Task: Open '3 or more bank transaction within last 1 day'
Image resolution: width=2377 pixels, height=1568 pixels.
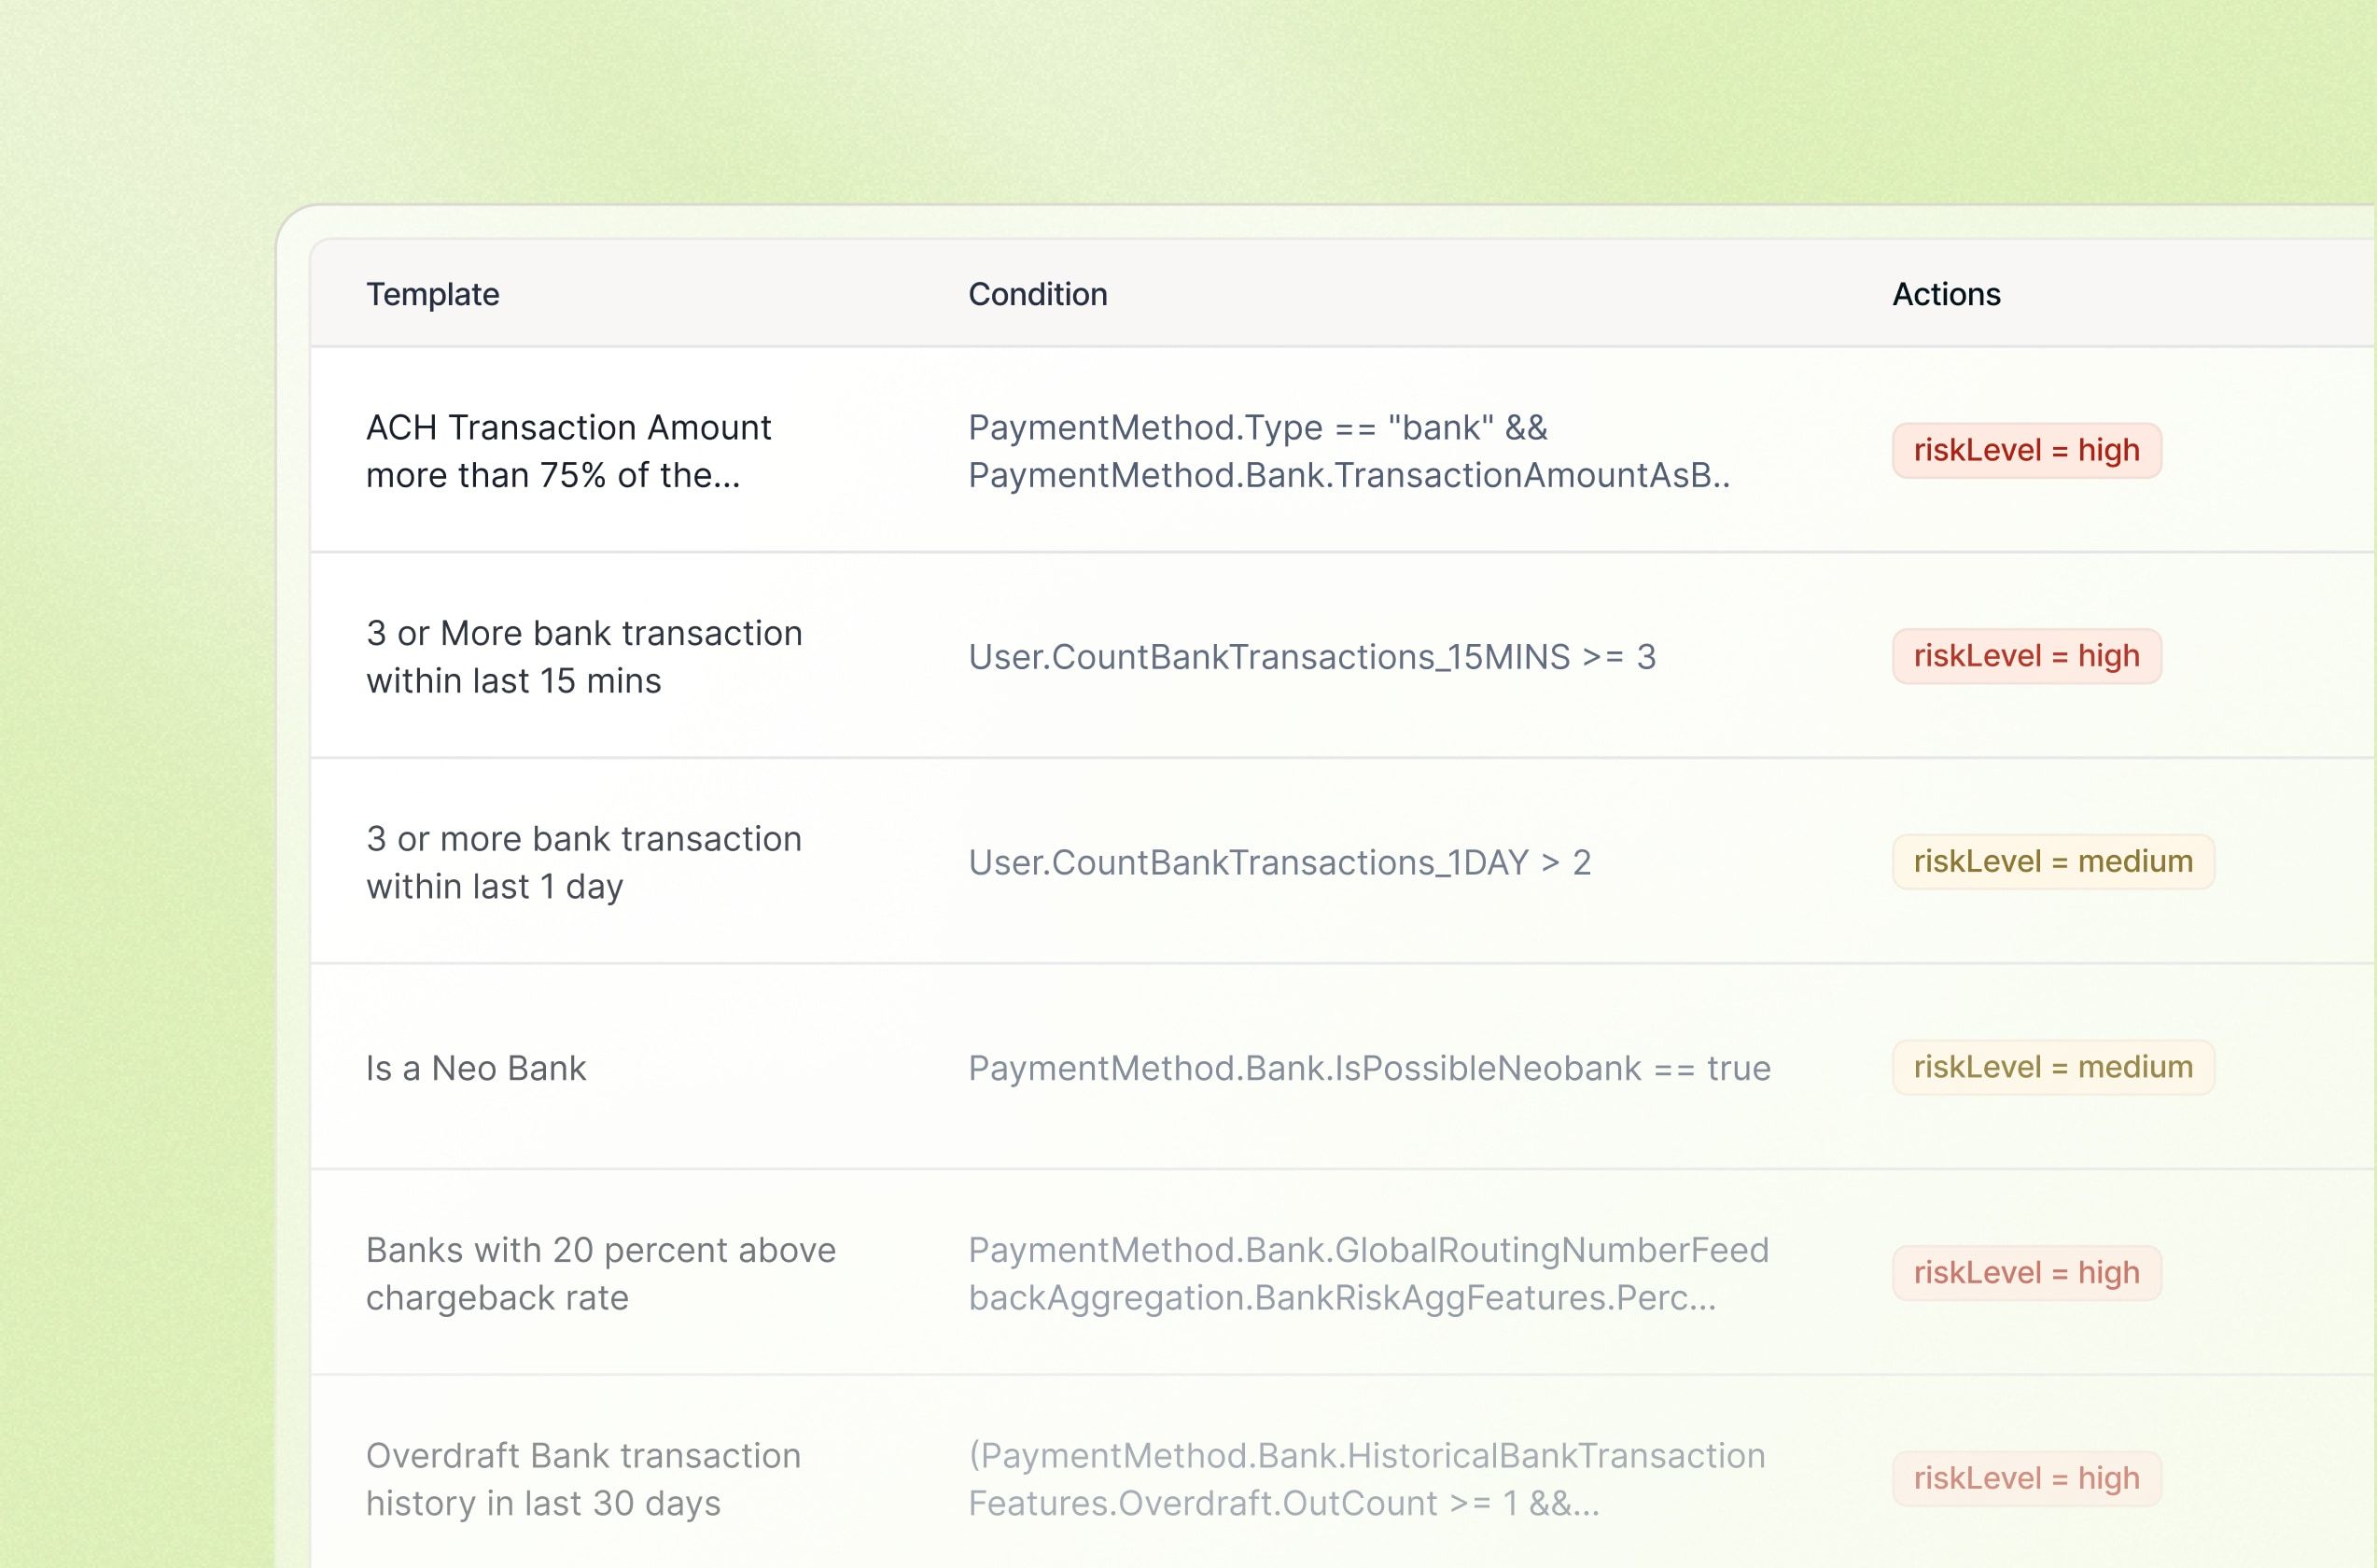Action: click(x=584, y=862)
